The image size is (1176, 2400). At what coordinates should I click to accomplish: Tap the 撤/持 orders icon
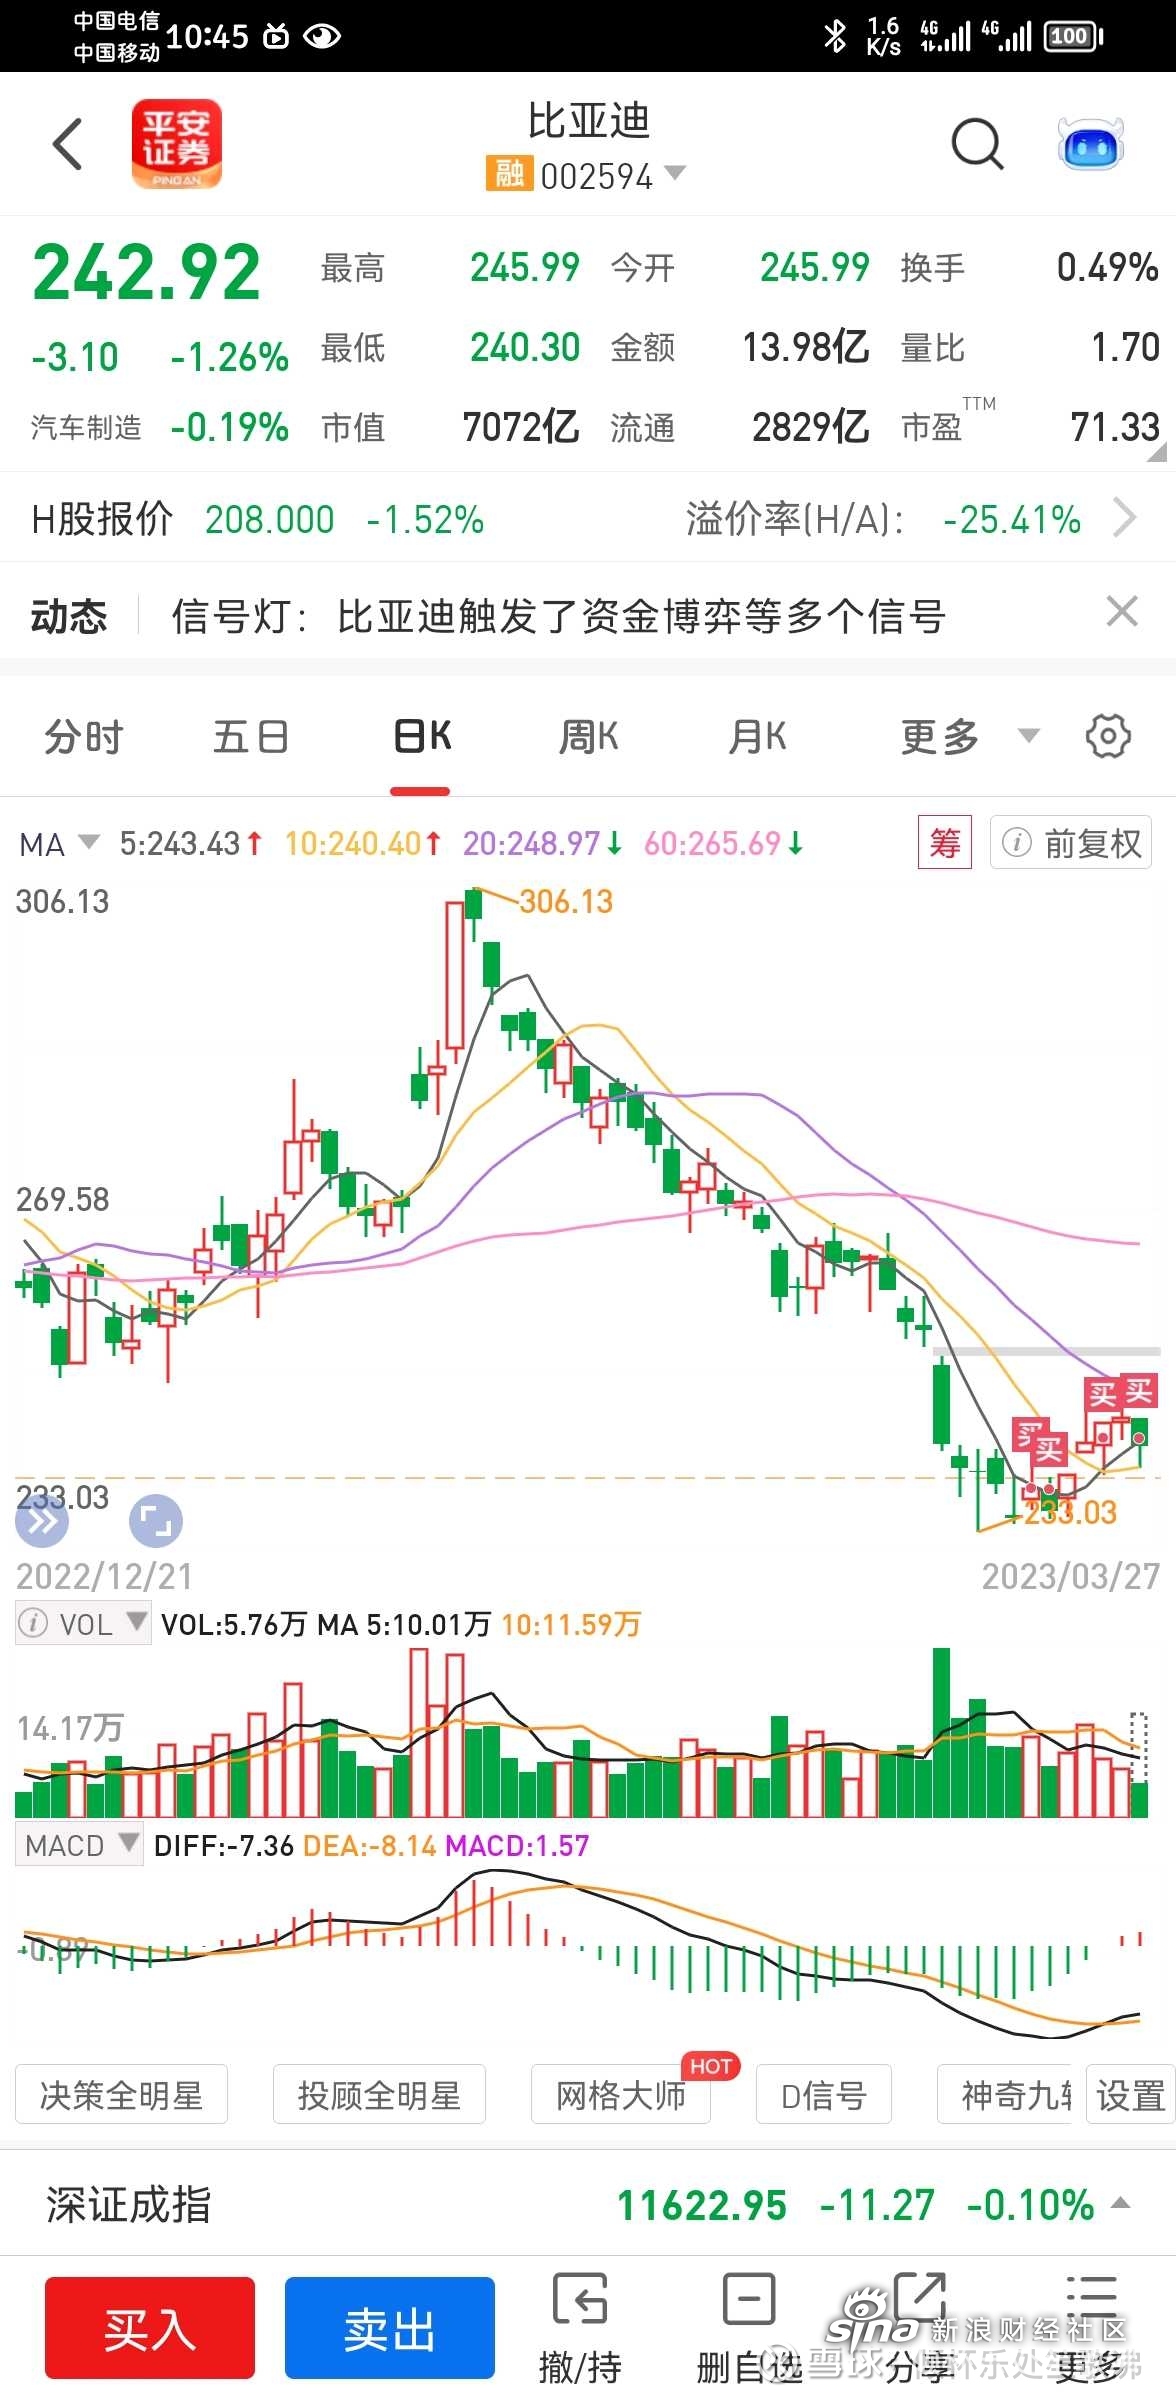(580, 2328)
